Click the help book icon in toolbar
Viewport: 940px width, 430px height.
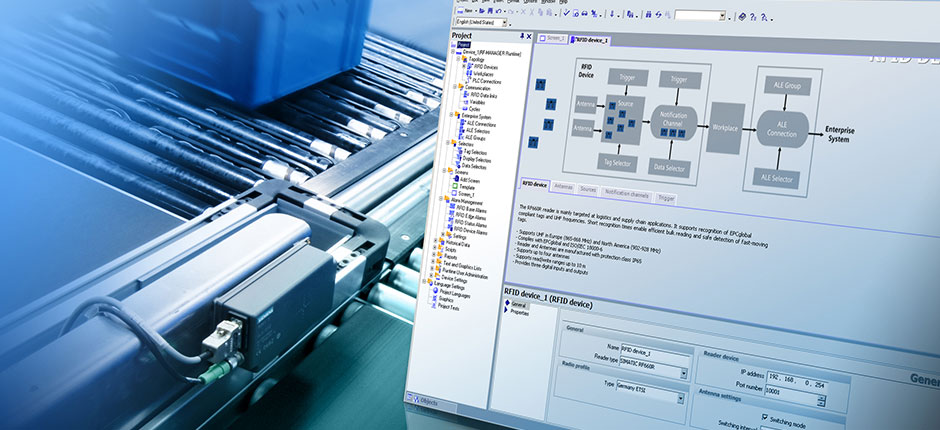click(x=742, y=17)
